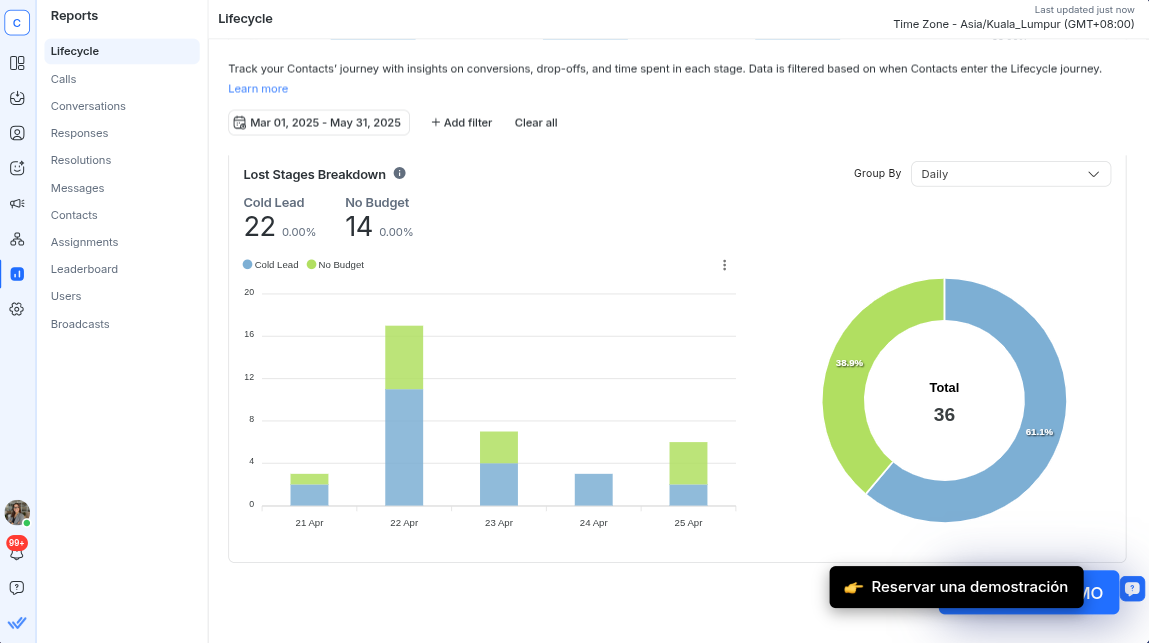Screen dimensions: 1149x643
Task: Open the Users report
Action: coord(66,297)
